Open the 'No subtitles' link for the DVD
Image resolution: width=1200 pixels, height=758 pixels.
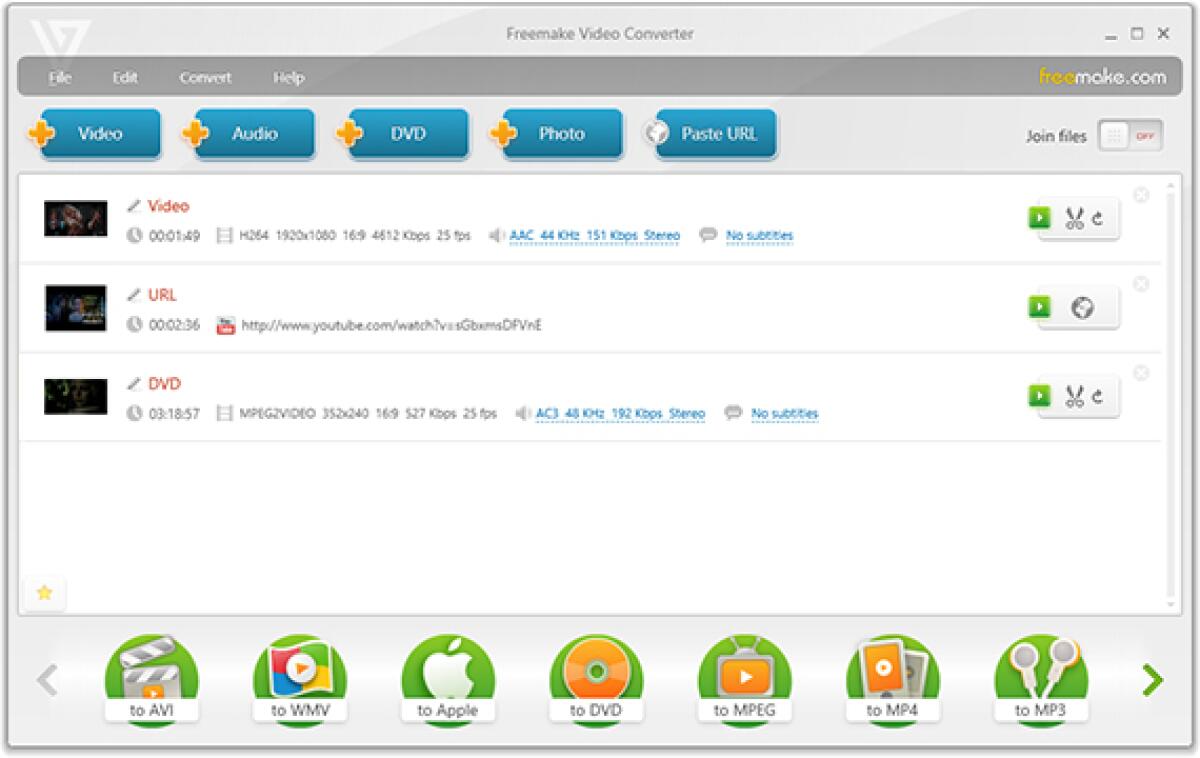tap(785, 412)
